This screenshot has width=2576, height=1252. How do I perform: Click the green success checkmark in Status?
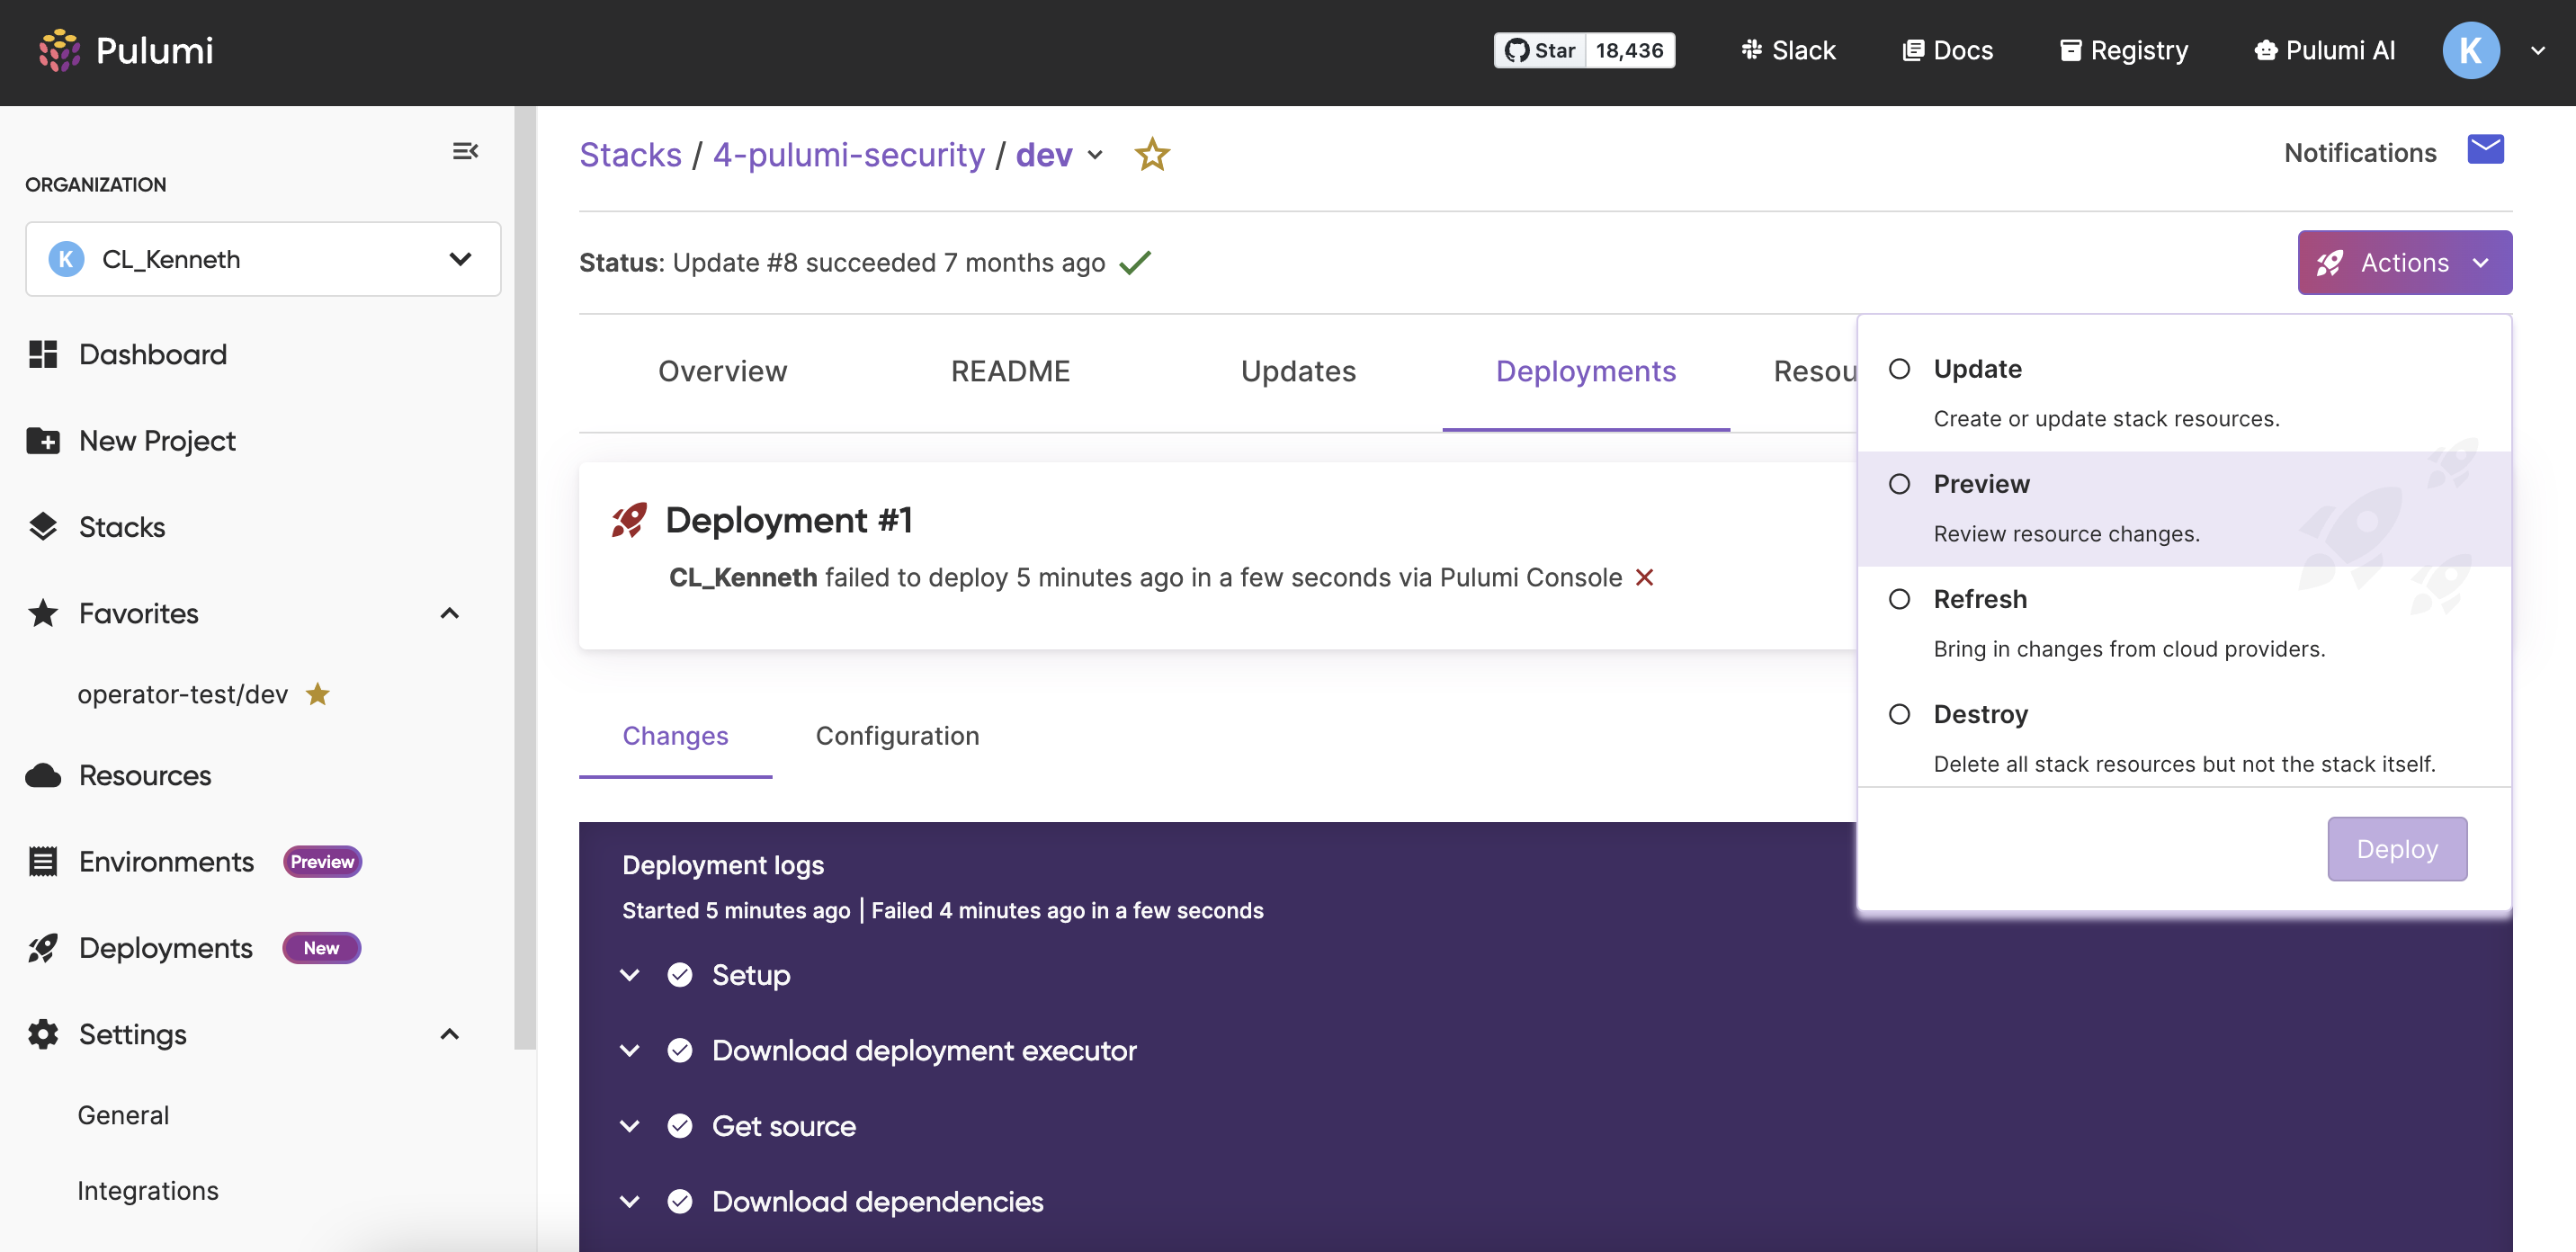(1135, 262)
